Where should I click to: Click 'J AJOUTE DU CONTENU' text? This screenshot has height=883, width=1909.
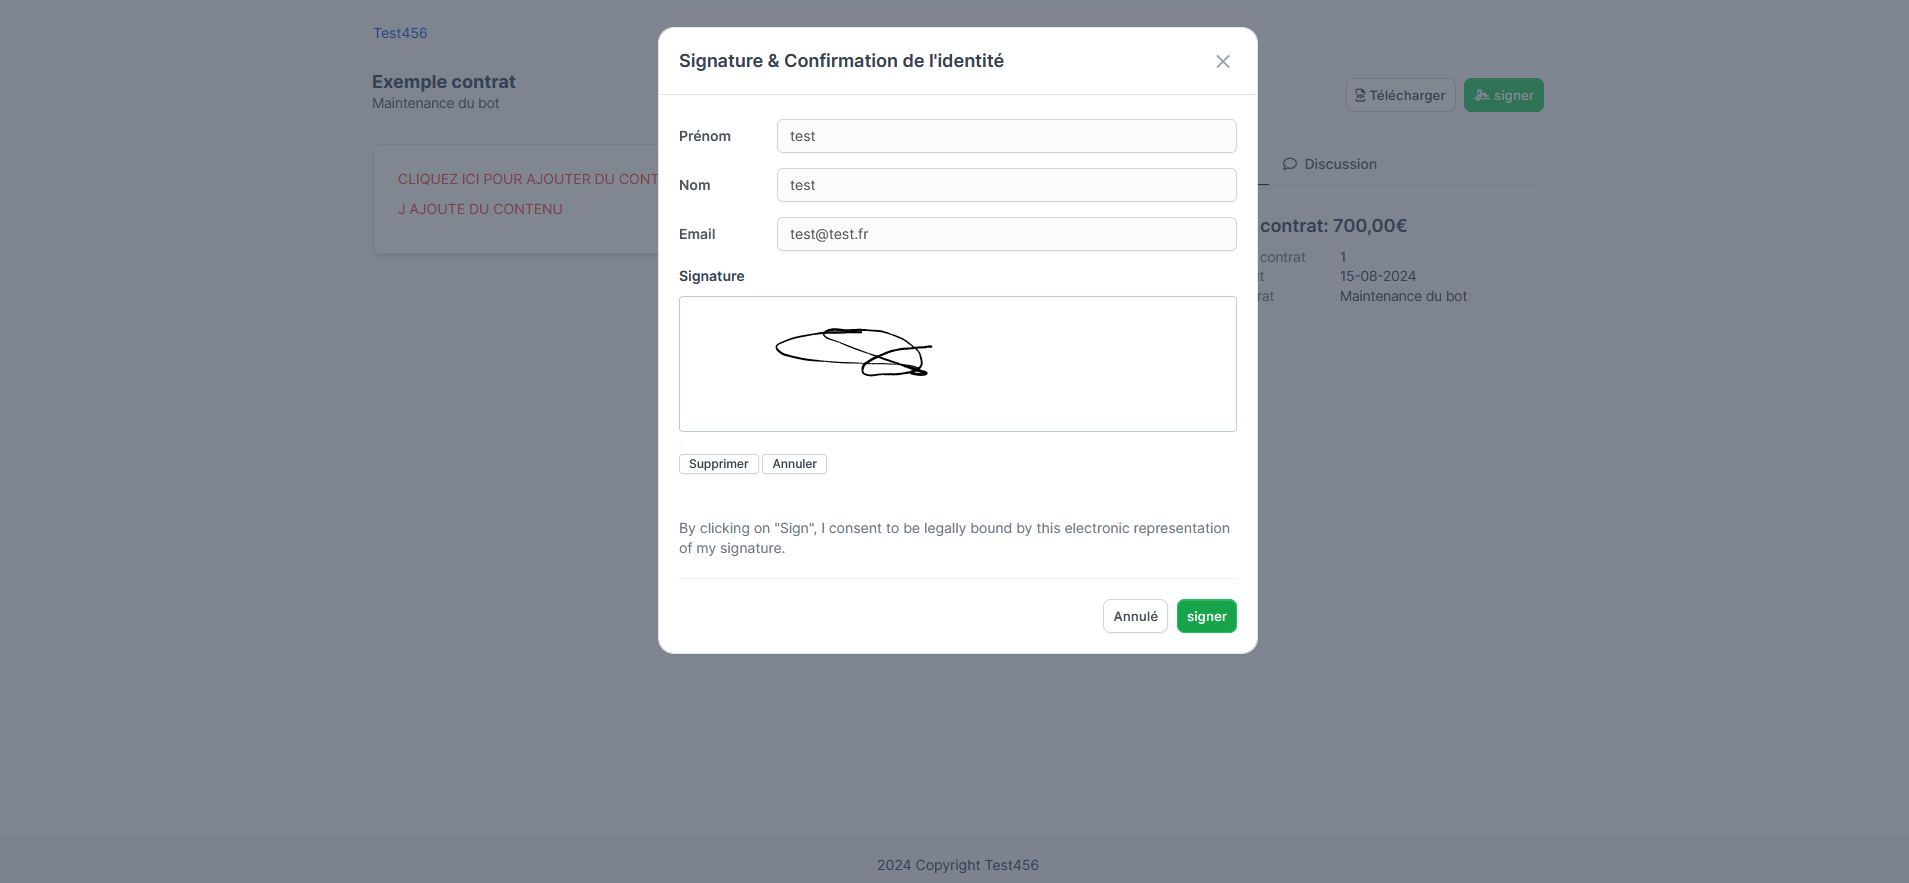480,209
